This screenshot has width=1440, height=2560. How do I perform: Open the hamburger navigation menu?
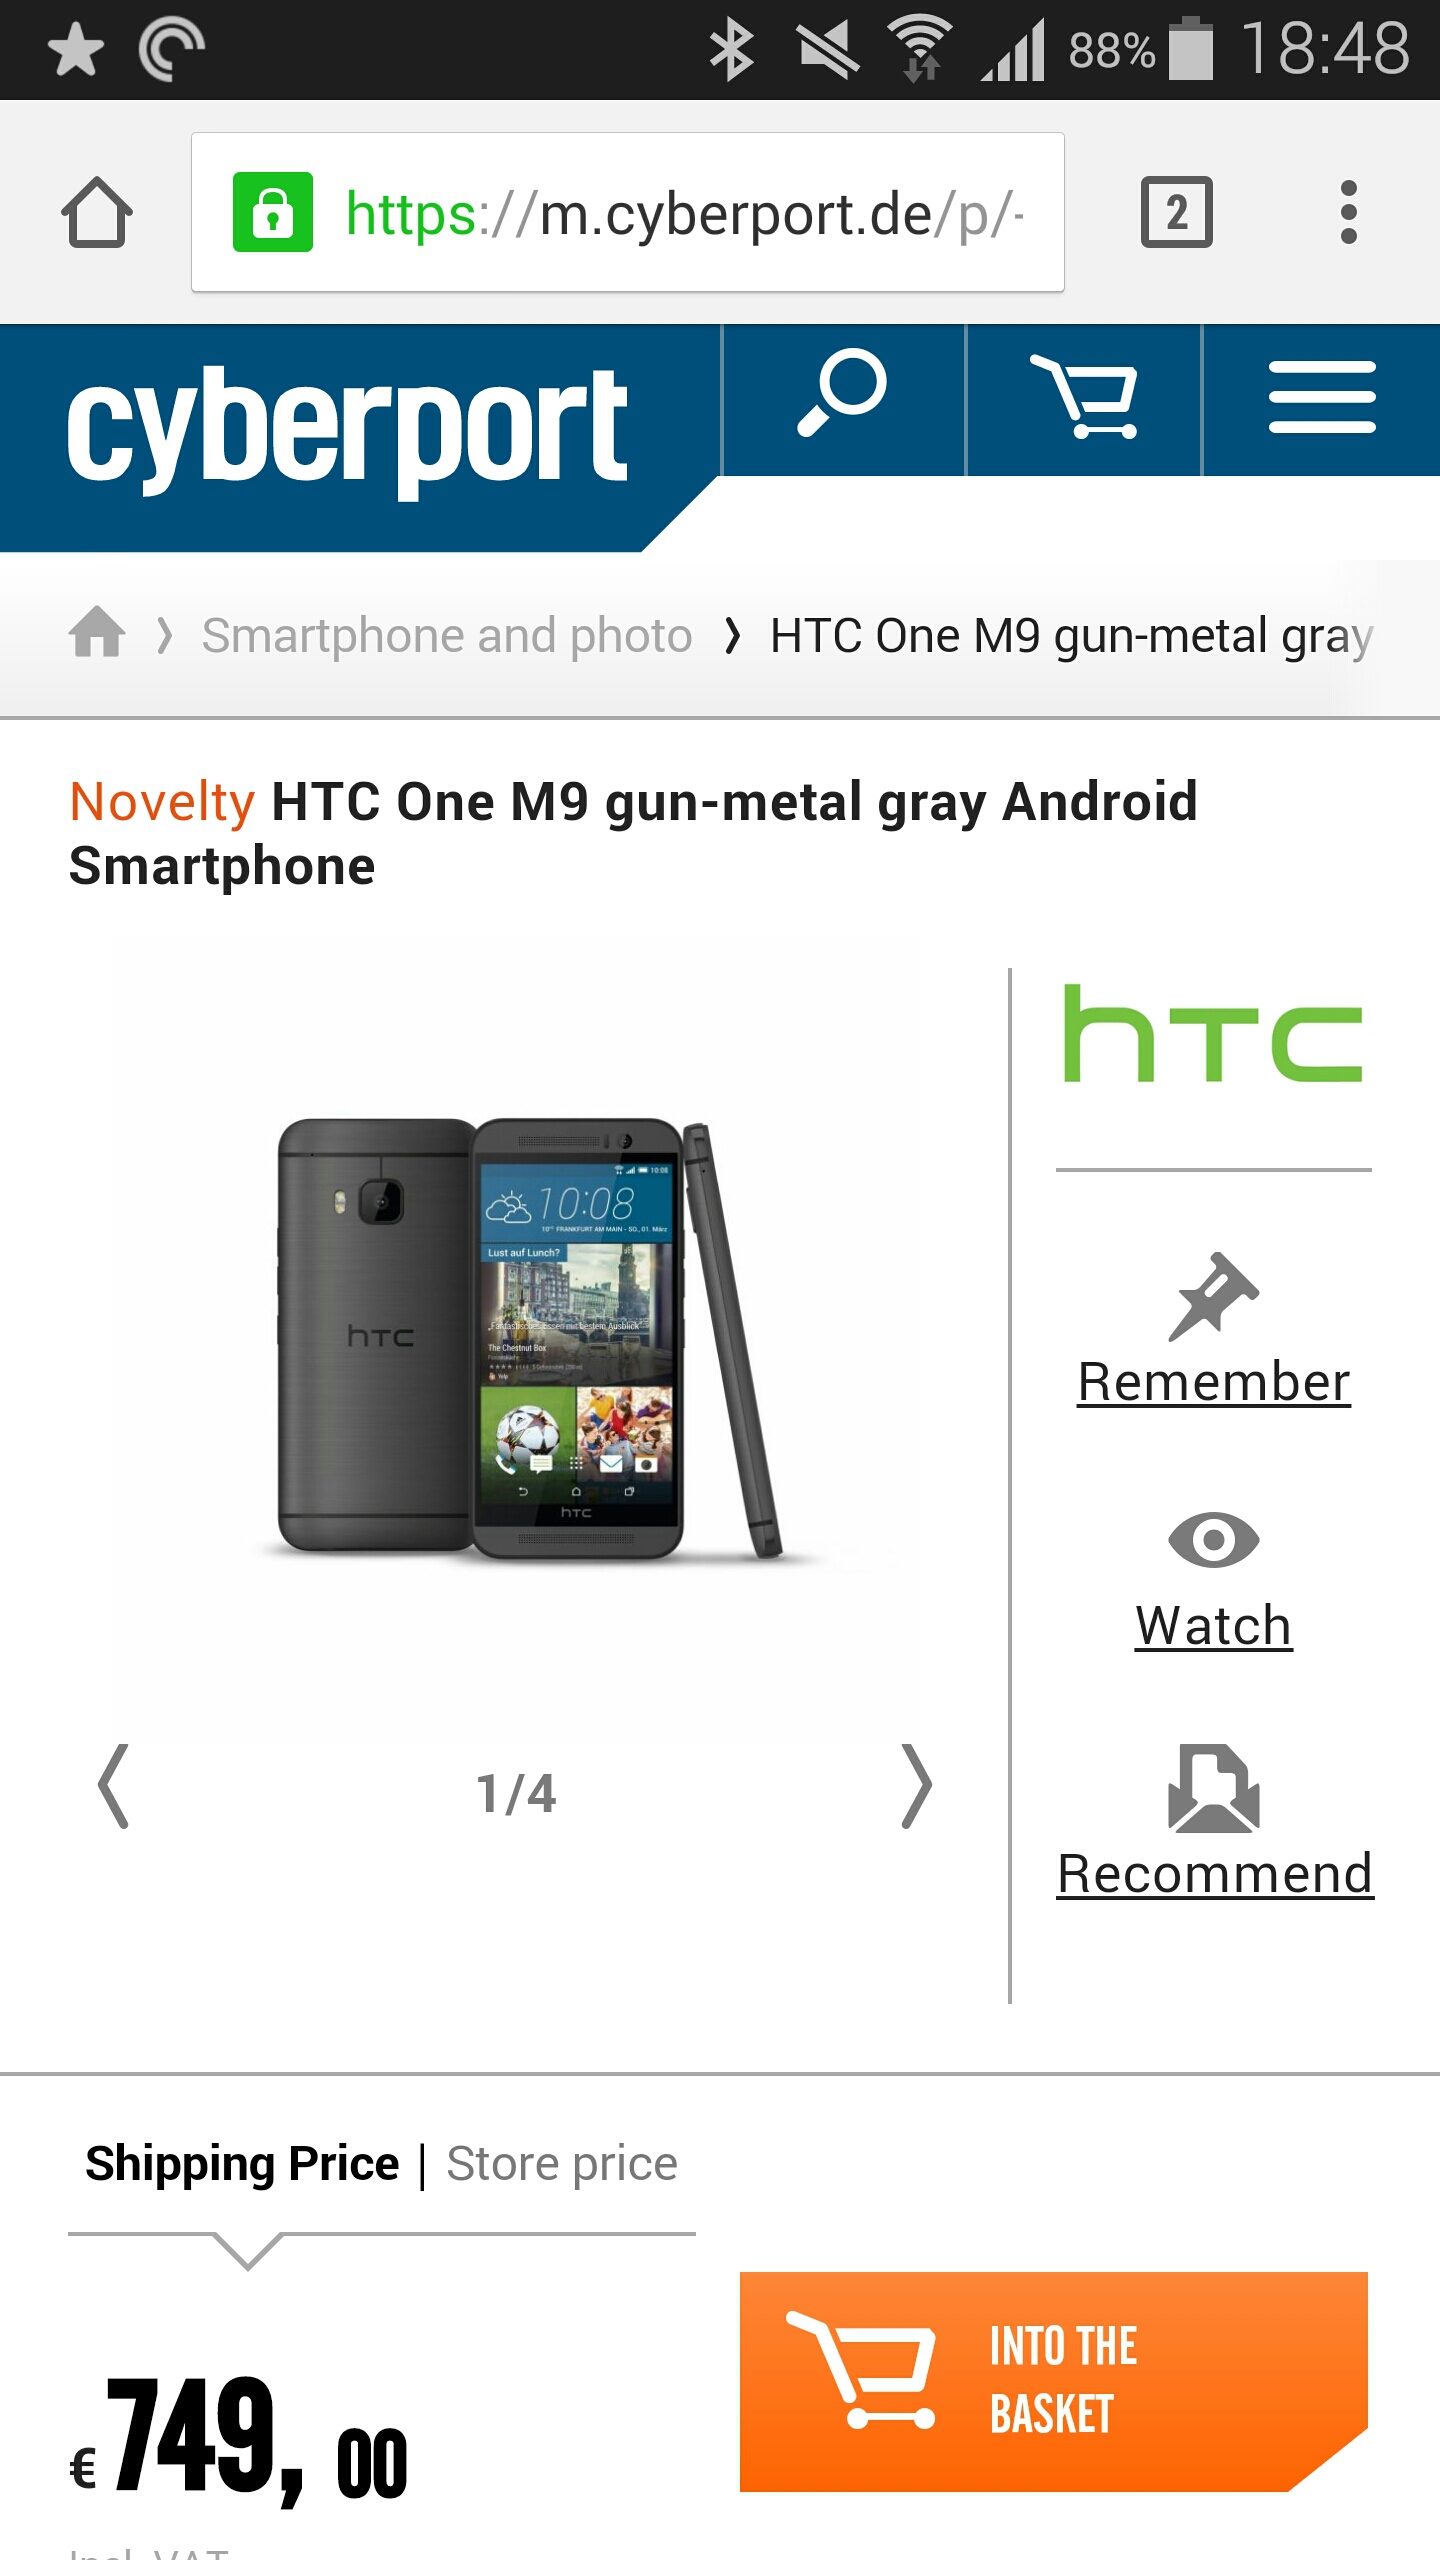1322,398
